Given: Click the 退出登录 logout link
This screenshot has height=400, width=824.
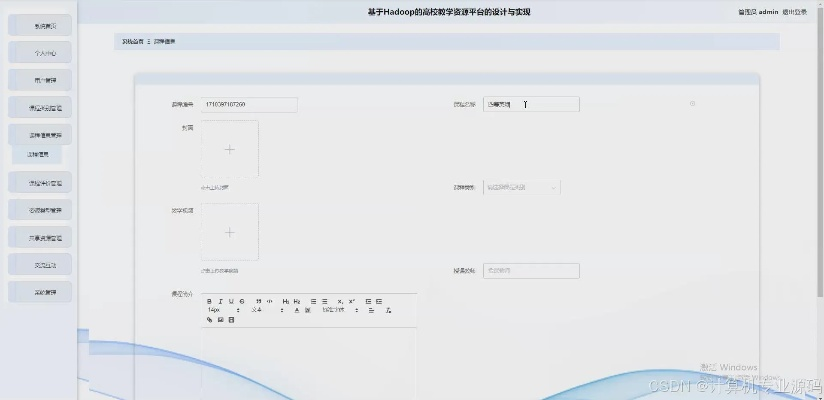Looking at the screenshot, I should pos(794,12).
